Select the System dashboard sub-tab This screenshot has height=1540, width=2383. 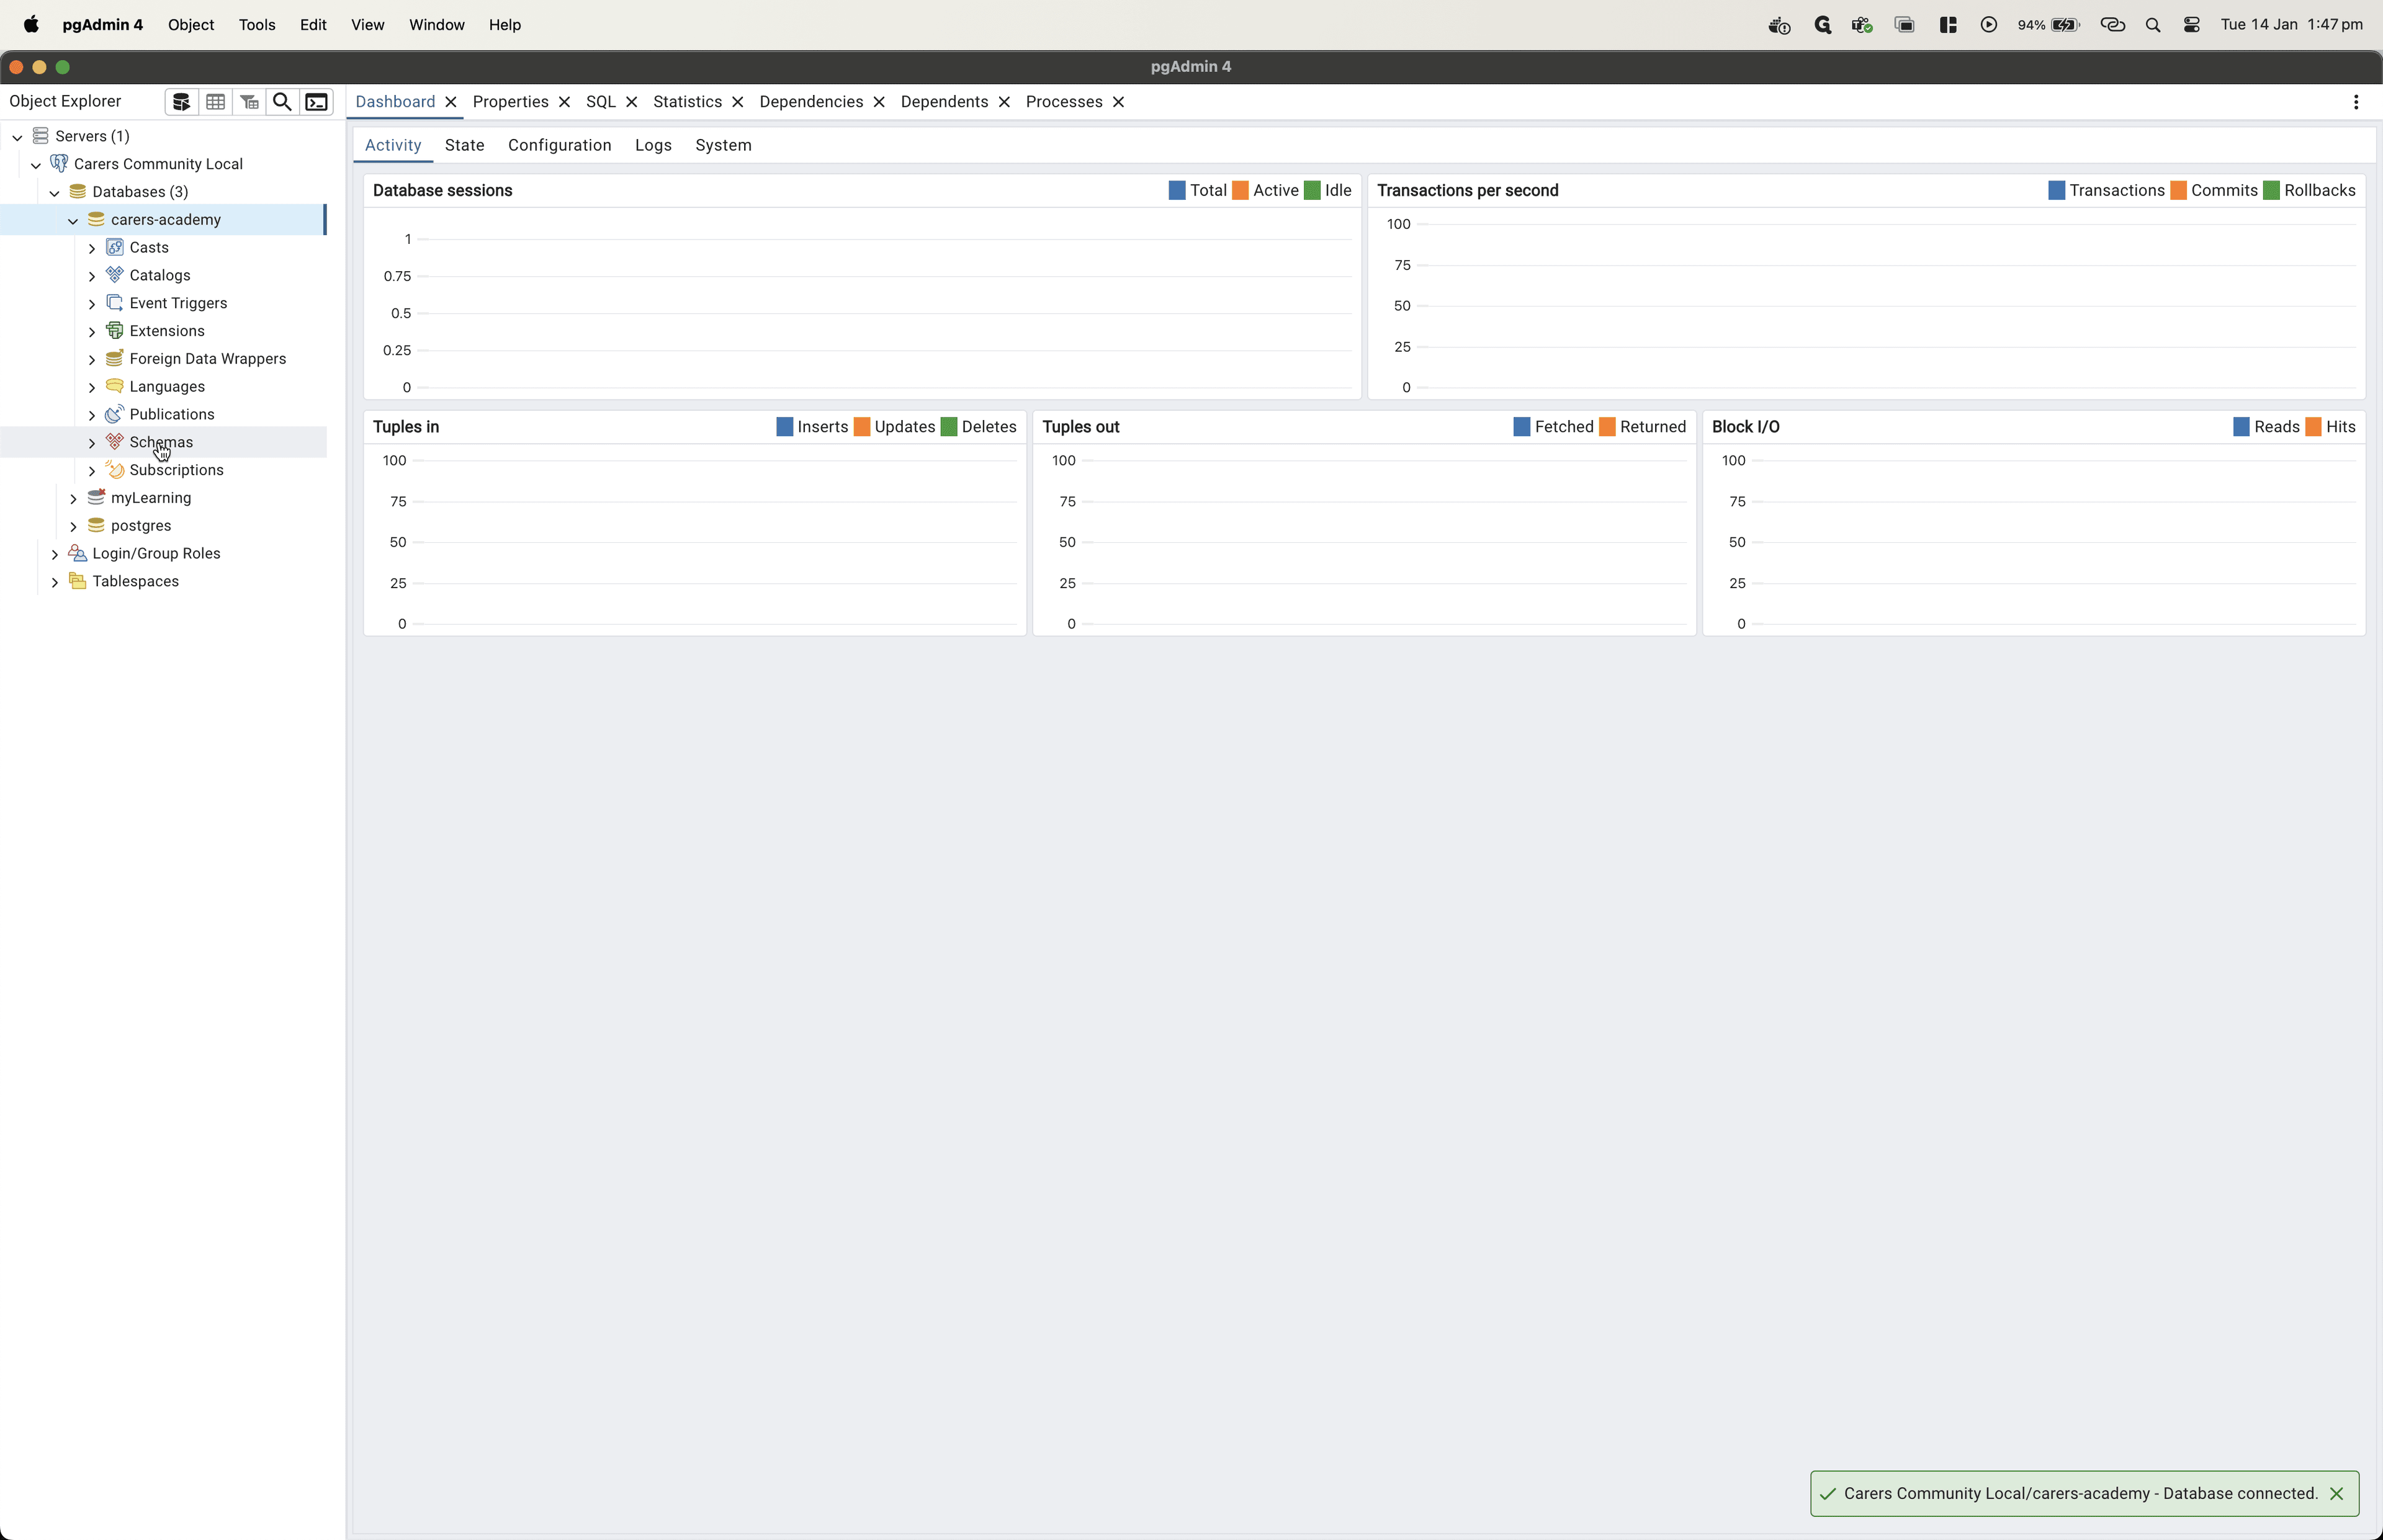click(723, 145)
